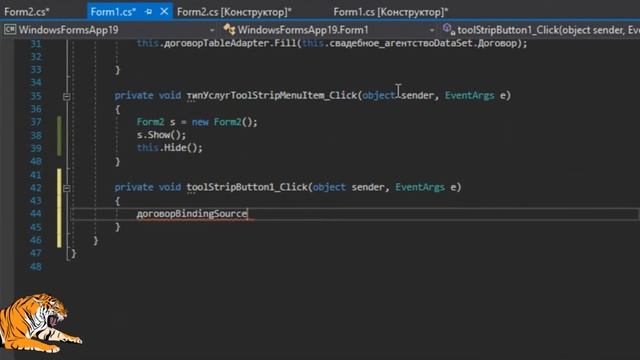The height and width of the screenshot is (360, 640).
Task: Click EventArgs on line 35
Action: point(469,96)
